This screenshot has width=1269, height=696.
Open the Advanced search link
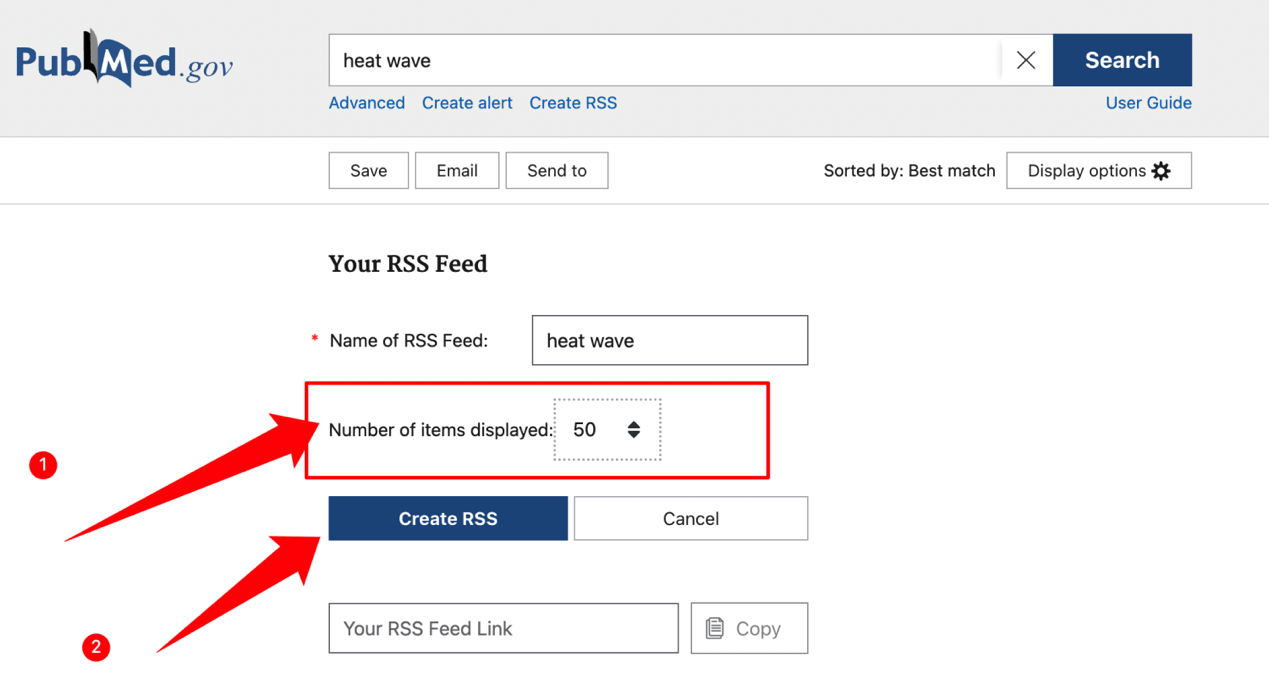point(366,103)
